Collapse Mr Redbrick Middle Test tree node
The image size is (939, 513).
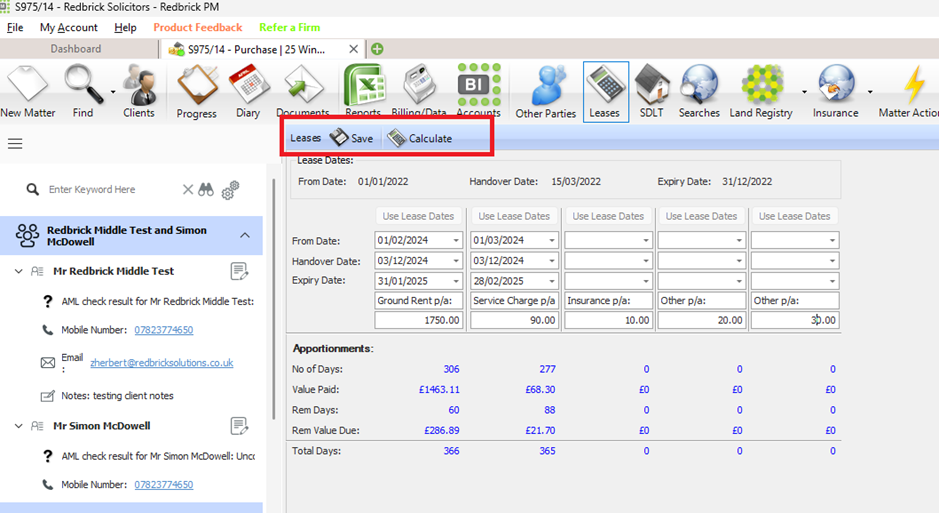tap(19, 271)
